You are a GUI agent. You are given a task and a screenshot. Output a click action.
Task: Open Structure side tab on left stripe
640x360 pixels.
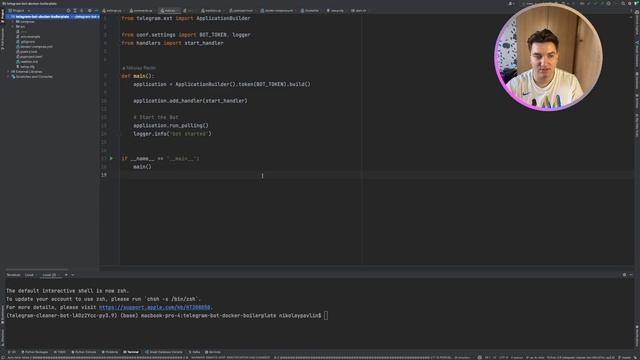click(x=2, y=337)
